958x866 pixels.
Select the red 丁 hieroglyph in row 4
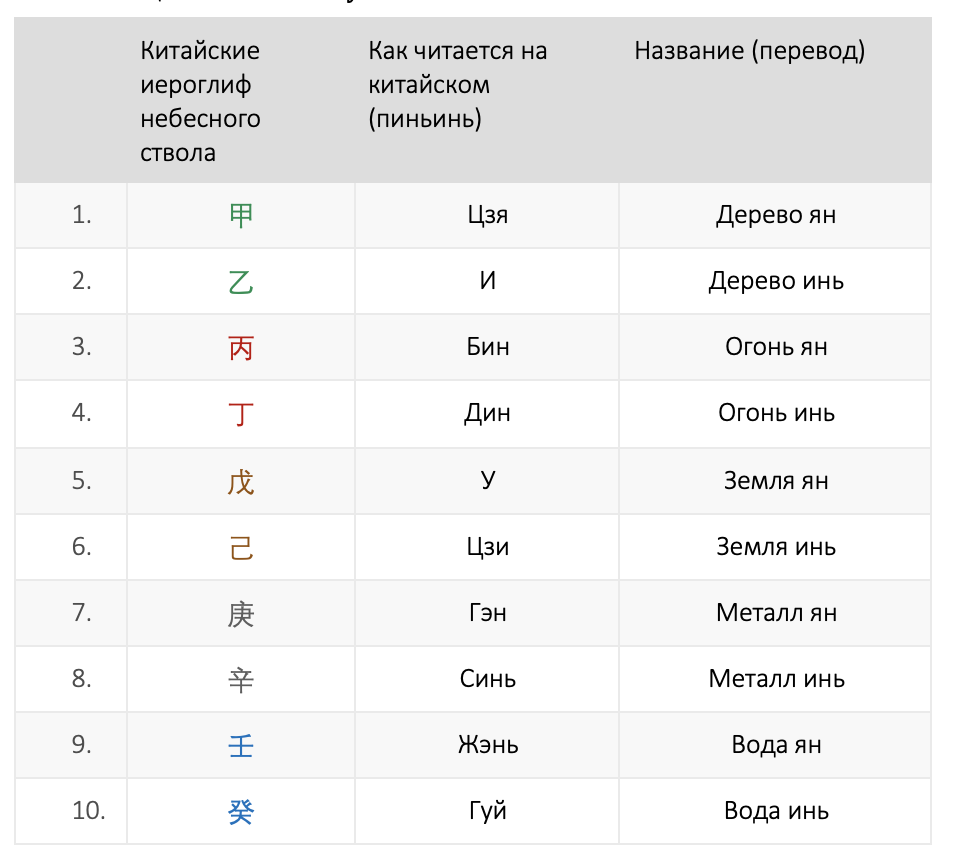(x=241, y=414)
